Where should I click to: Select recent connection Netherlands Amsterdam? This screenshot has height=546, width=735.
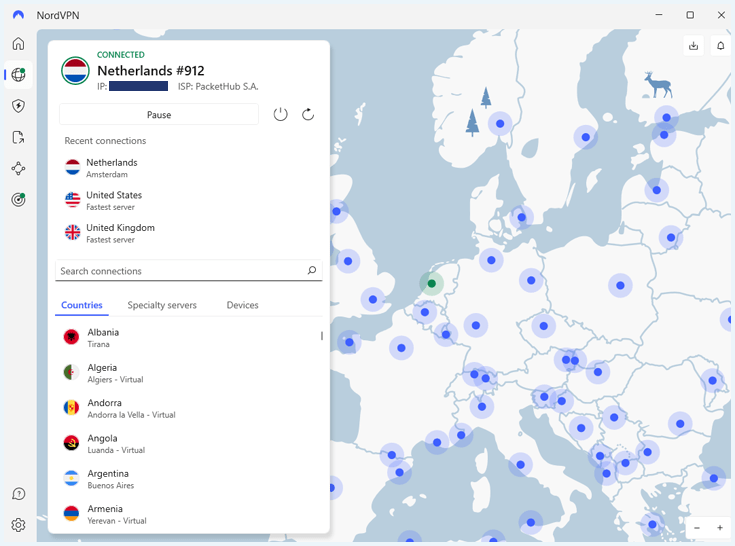188,168
